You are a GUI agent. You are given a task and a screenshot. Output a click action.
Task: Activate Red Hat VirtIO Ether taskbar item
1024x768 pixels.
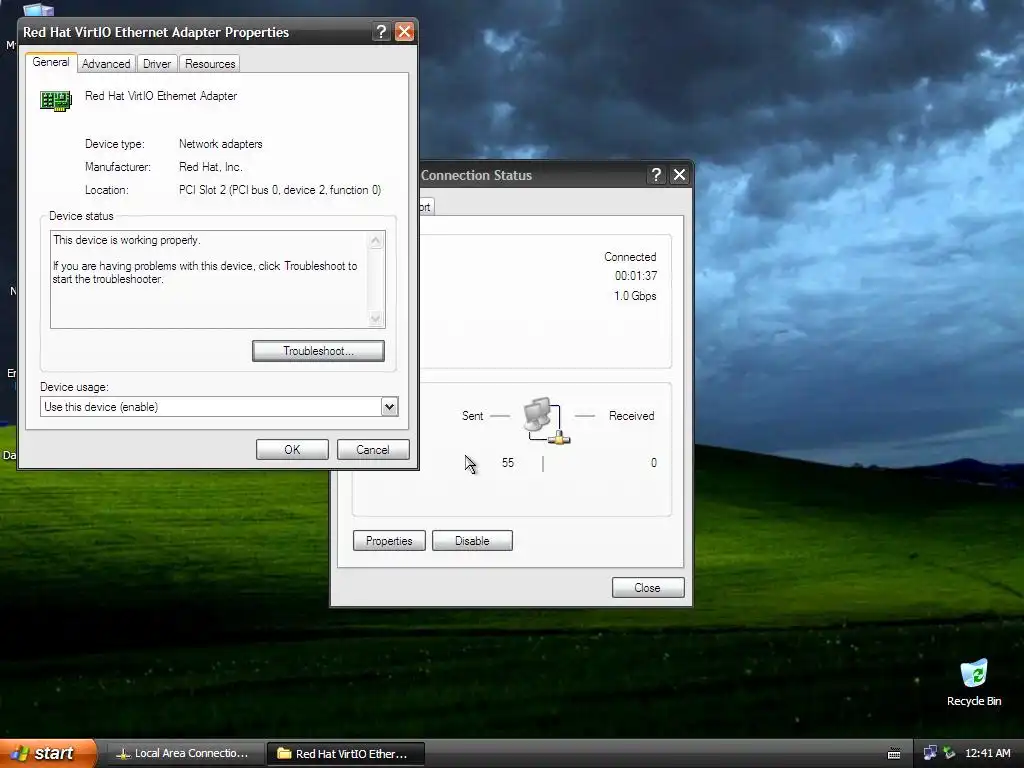[x=346, y=753]
